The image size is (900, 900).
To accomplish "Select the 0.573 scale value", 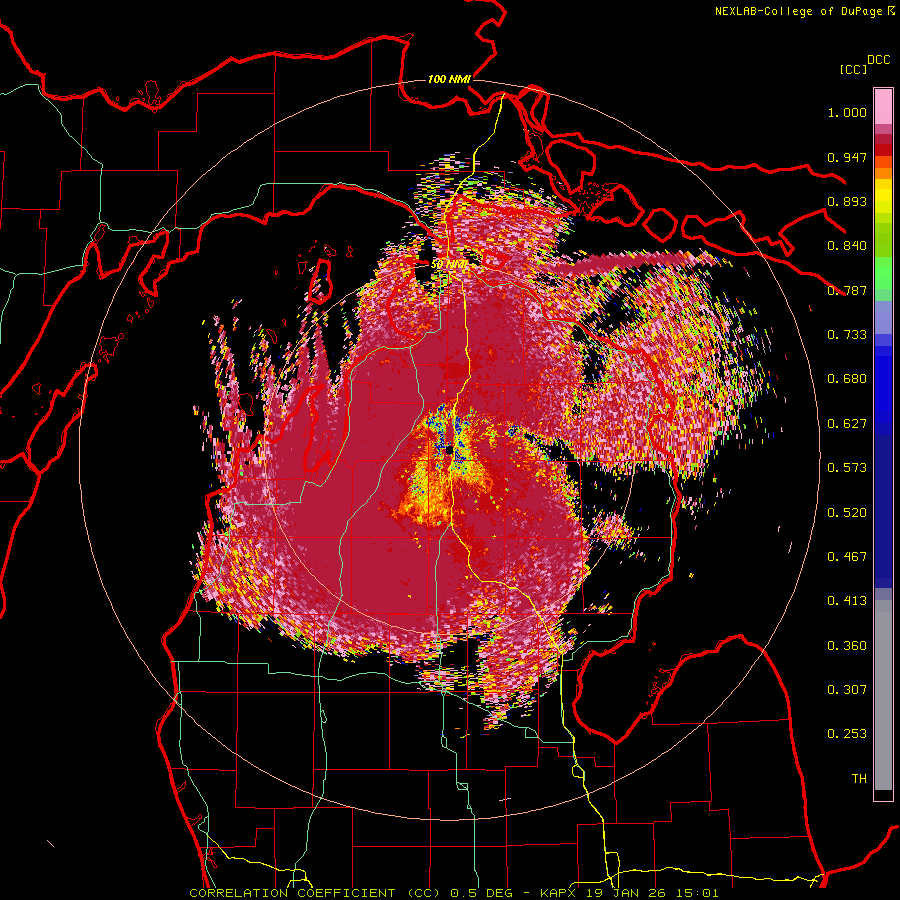I will pyautogui.click(x=847, y=468).
